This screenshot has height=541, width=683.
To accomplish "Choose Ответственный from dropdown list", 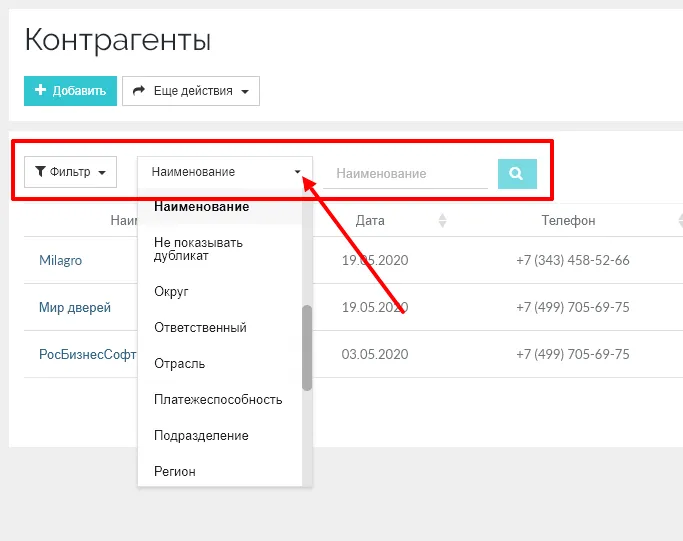I will point(200,328).
